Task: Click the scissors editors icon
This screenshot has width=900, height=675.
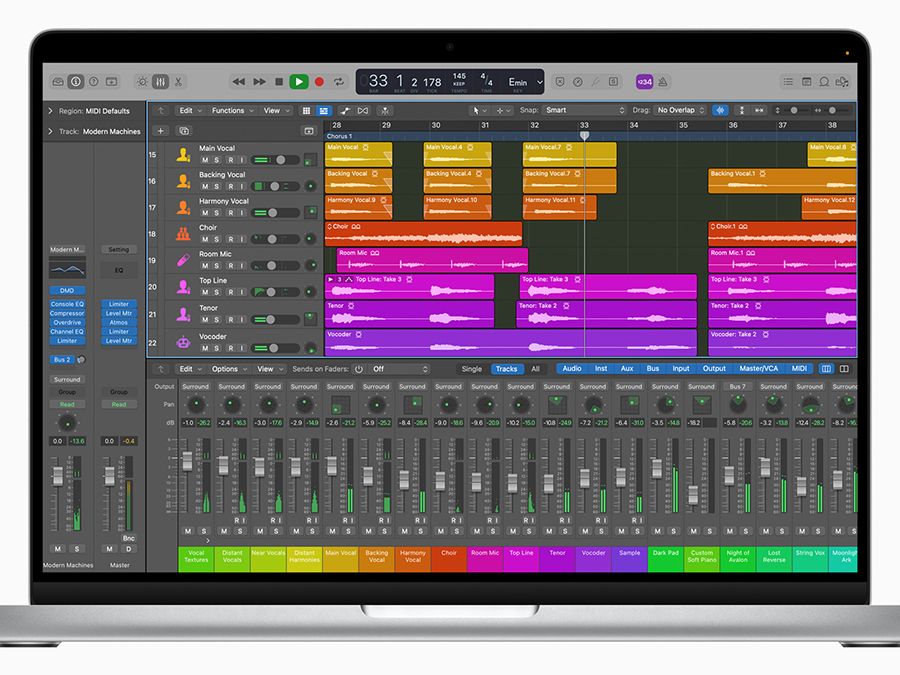Action: point(179,82)
